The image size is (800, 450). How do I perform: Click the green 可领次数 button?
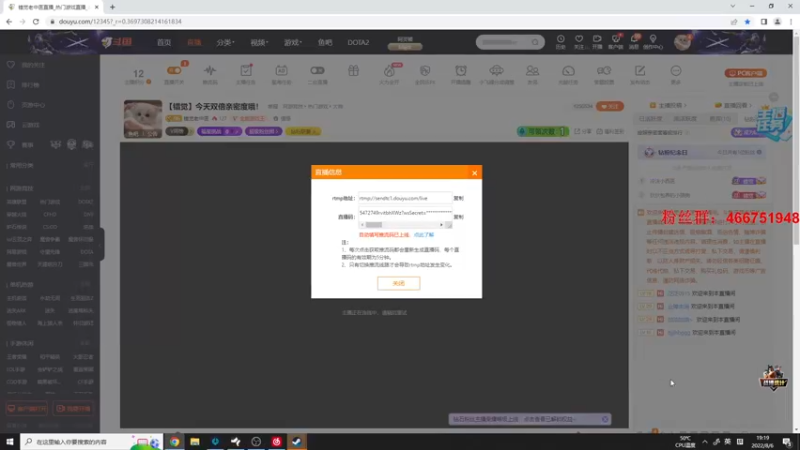point(543,131)
